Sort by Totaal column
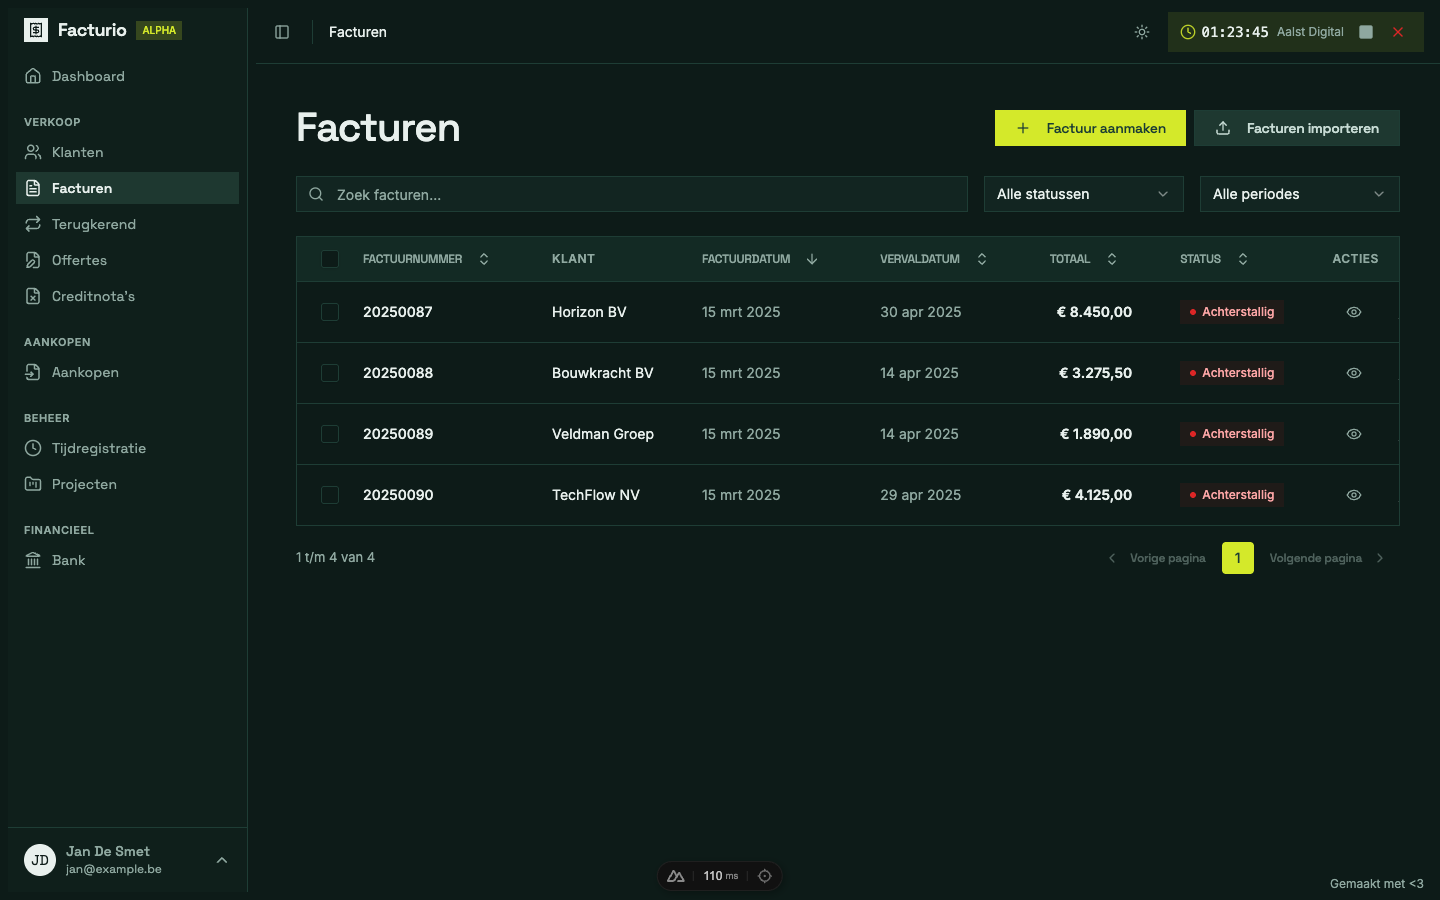The width and height of the screenshot is (1440, 900). (1084, 259)
